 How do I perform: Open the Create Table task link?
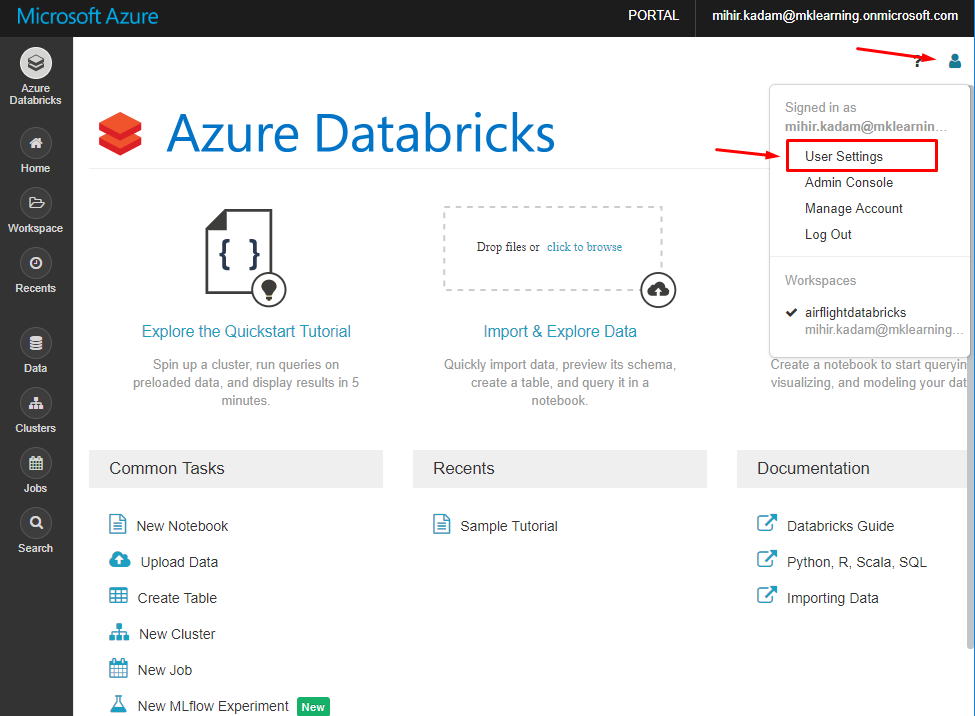point(177,598)
